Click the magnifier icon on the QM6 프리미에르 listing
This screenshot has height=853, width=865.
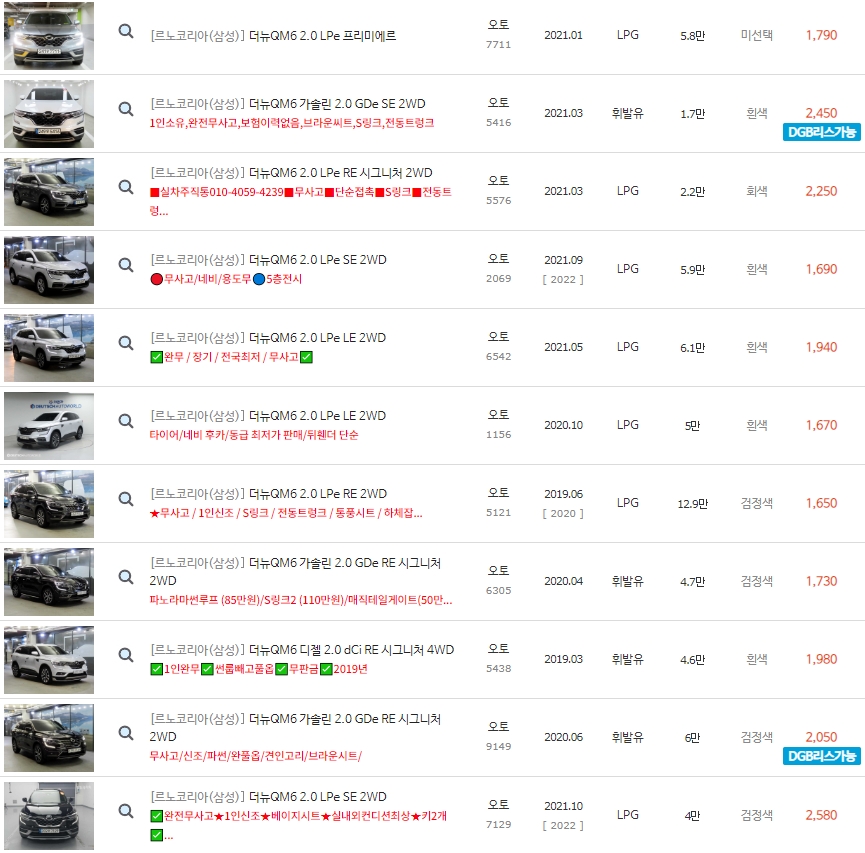[x=125, y=31]
